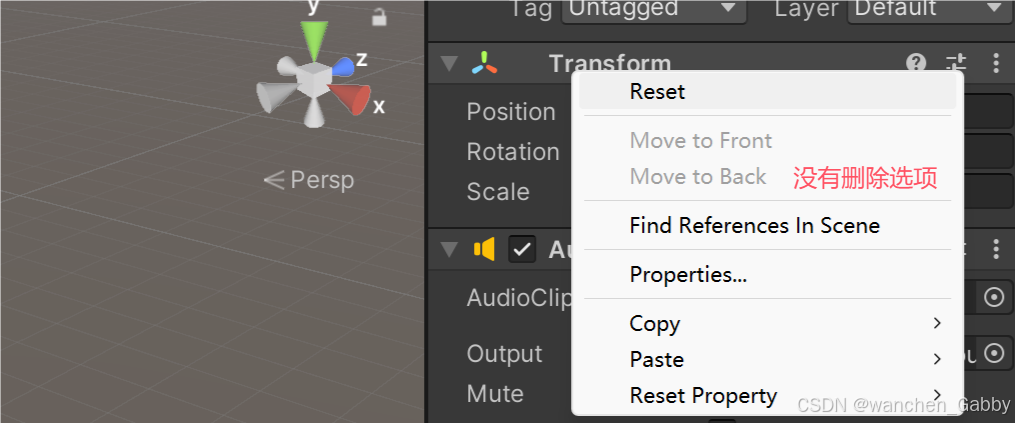Switch Persp view to orthographic
The height and width of the screenshot is (423, 1015).
309,180
